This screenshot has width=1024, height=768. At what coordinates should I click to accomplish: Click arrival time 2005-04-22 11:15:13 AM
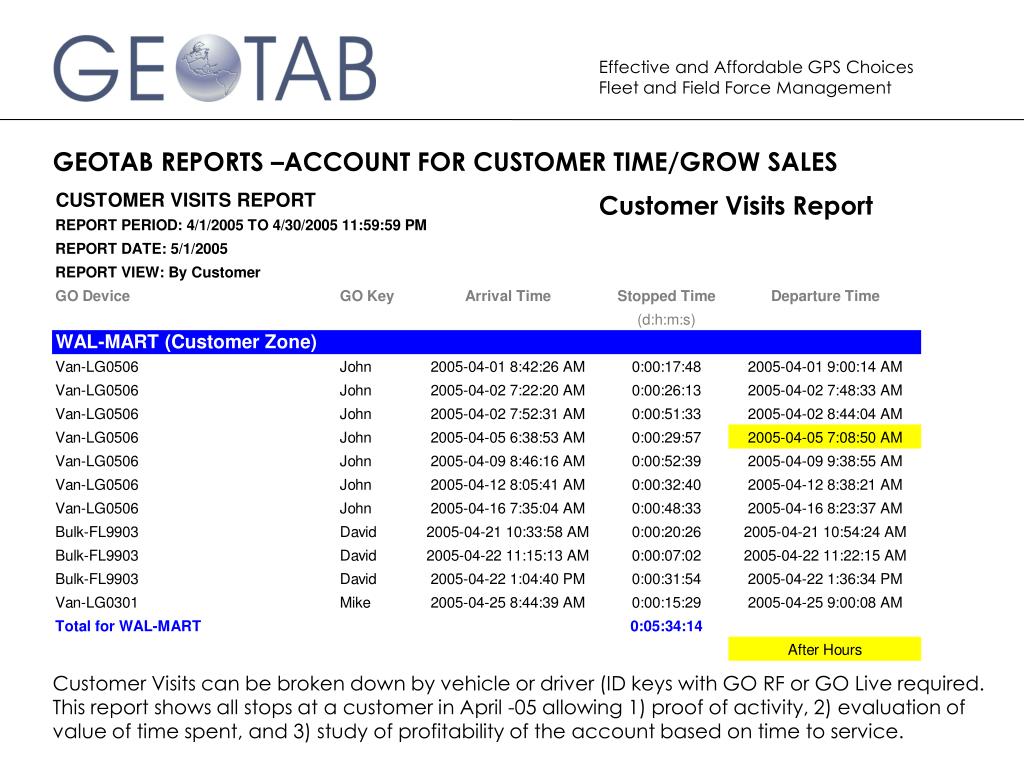[507, 555]
